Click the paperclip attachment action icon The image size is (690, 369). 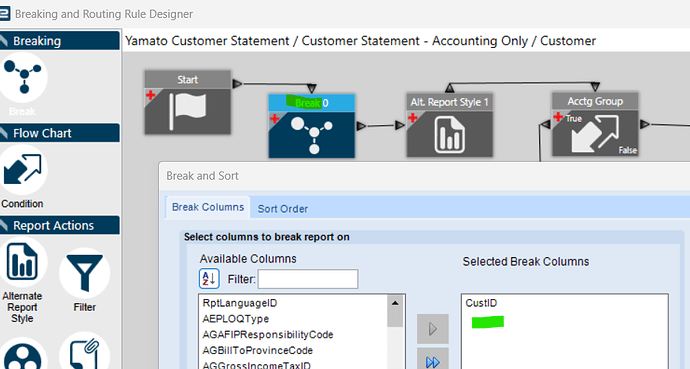click(84, 351)
